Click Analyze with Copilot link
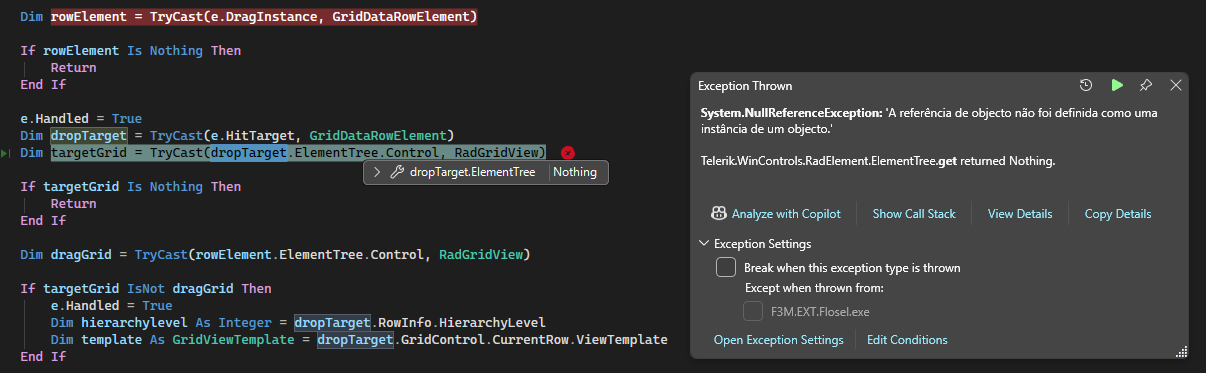 pyautogui.click(x=786, y=214)
